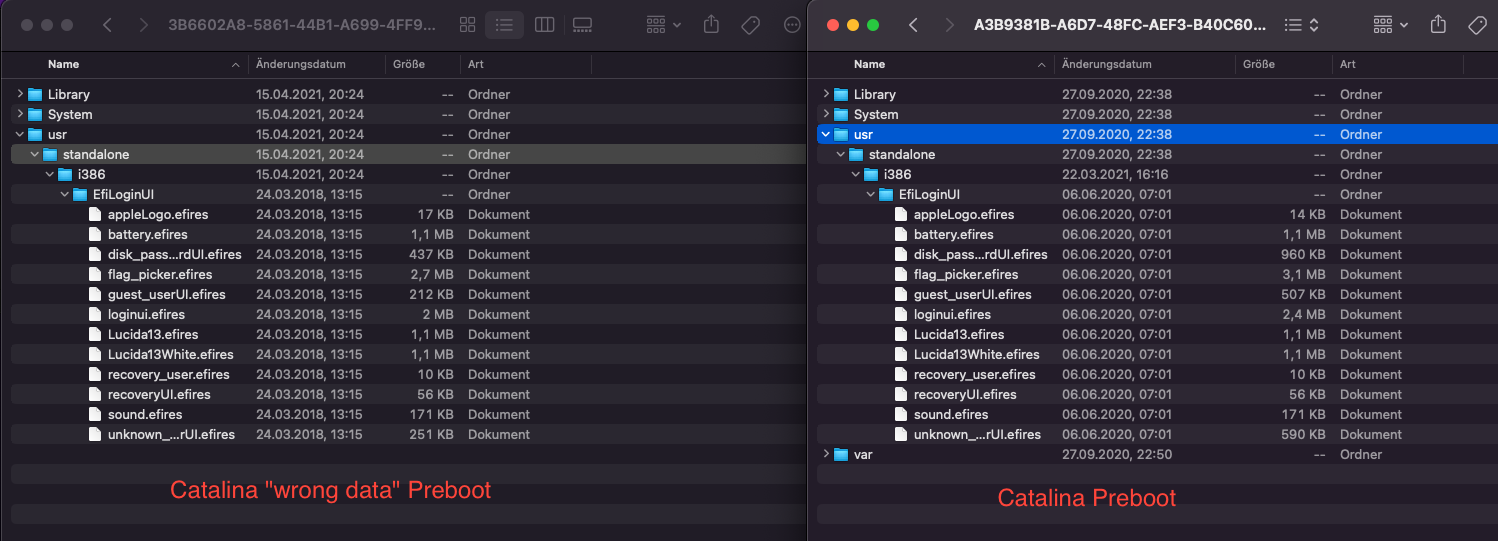The width and height of the screenshot is (1498, 541).
Task: Expand Library folder in right window
Action: (x=826, y=94)
